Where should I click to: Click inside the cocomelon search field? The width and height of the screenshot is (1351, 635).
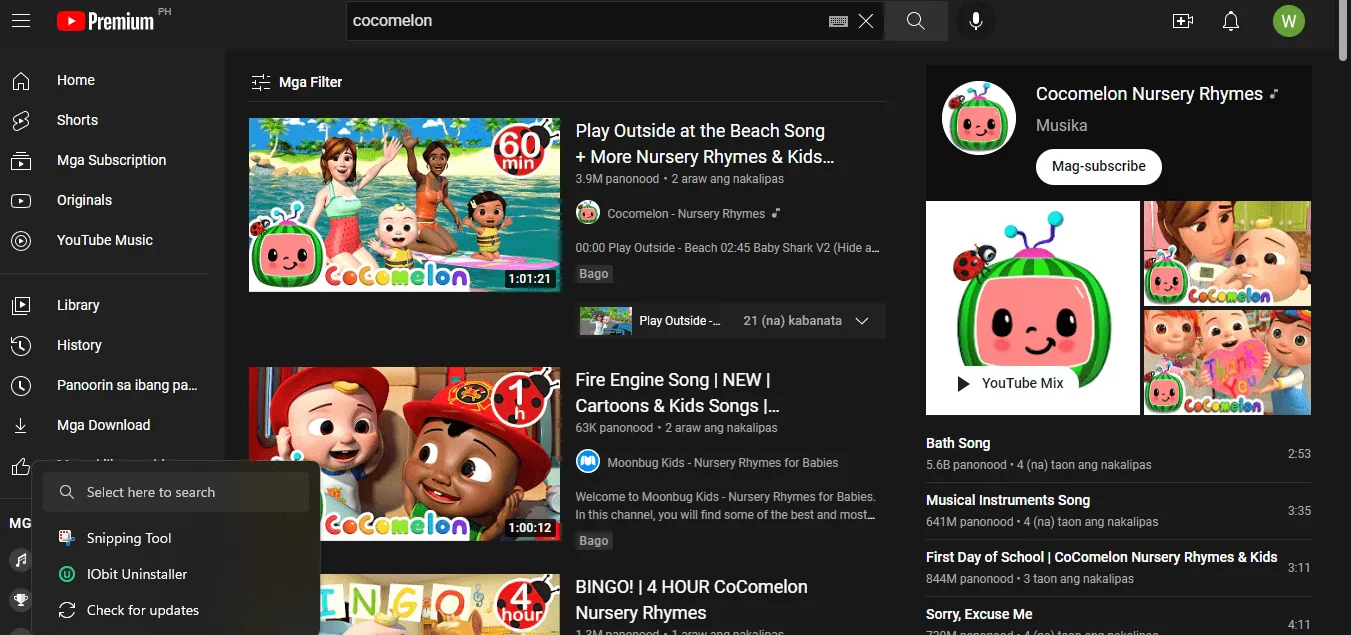click(588, 21)
